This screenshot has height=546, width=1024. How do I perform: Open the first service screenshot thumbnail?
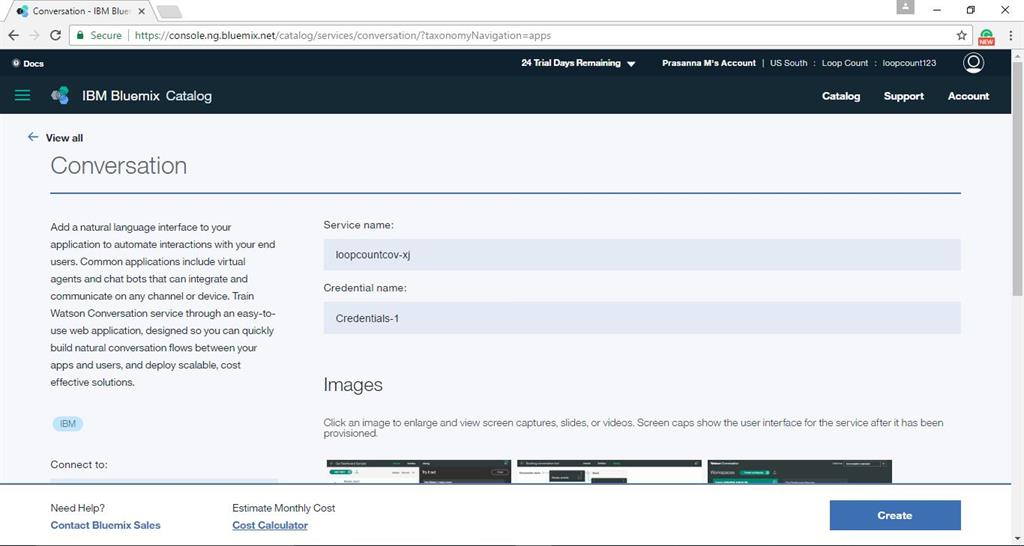[419, 472]
